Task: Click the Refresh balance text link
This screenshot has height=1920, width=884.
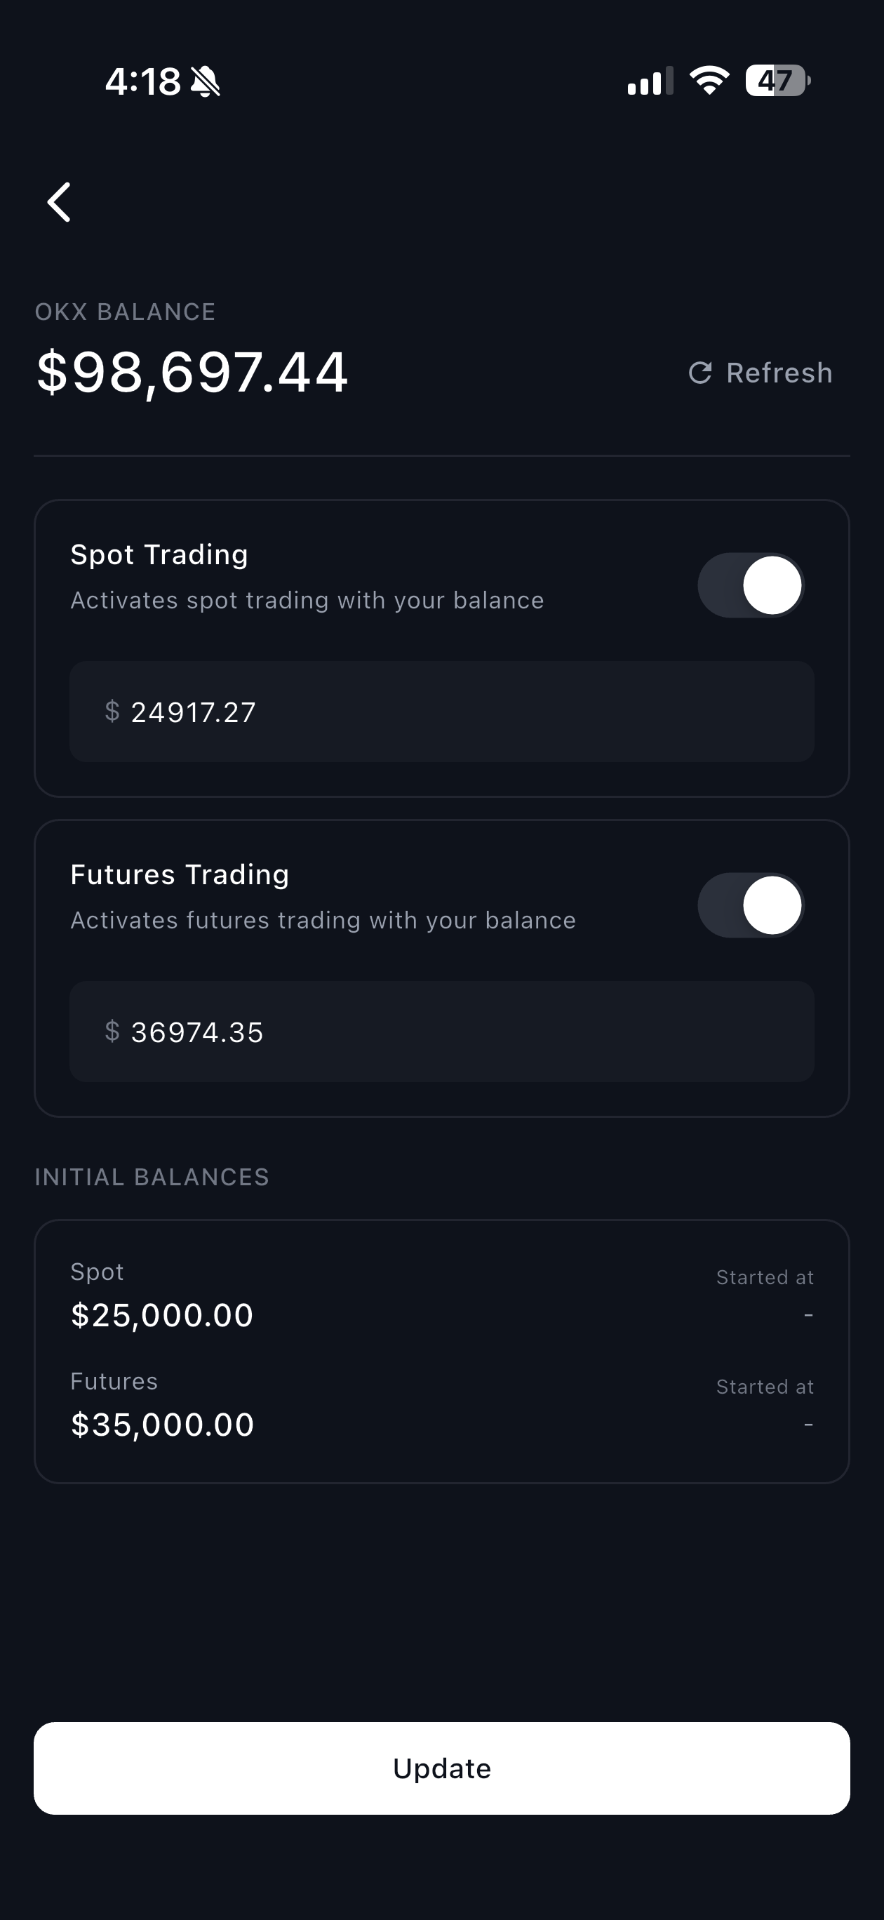Action: tap(779, 373)
